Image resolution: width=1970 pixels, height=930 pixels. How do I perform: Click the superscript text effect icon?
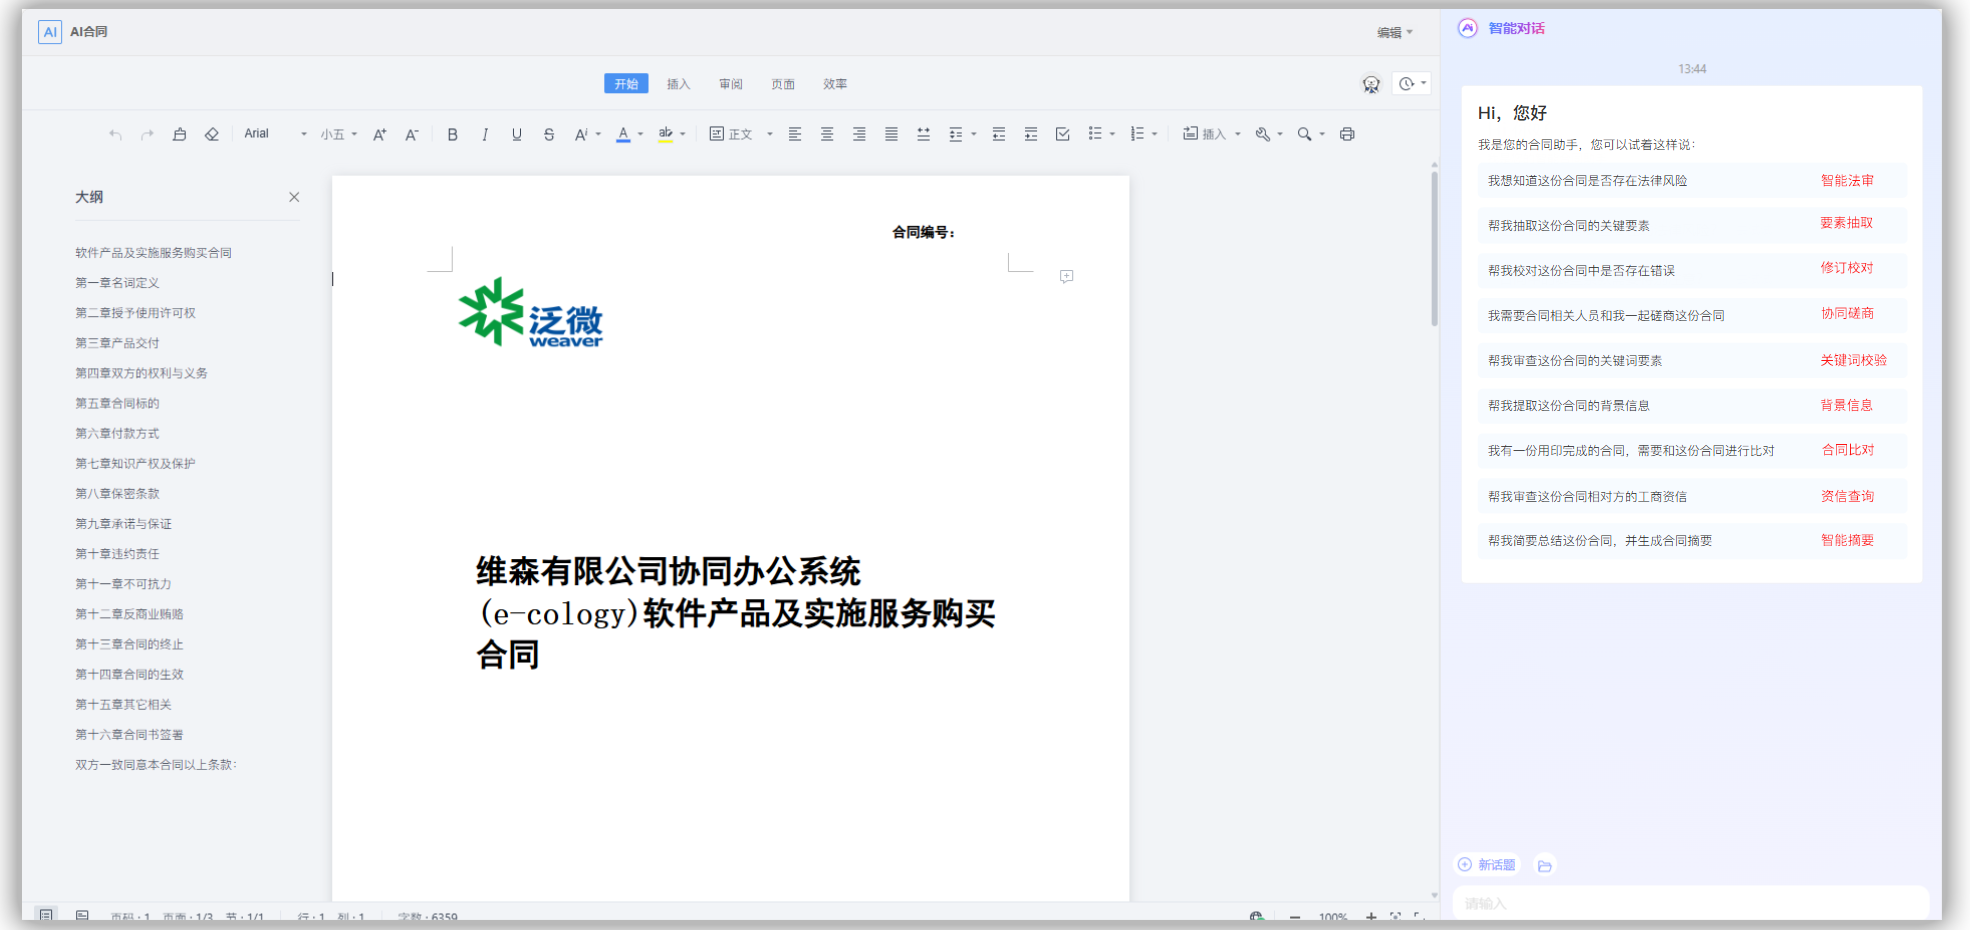[x=581, y=134]
